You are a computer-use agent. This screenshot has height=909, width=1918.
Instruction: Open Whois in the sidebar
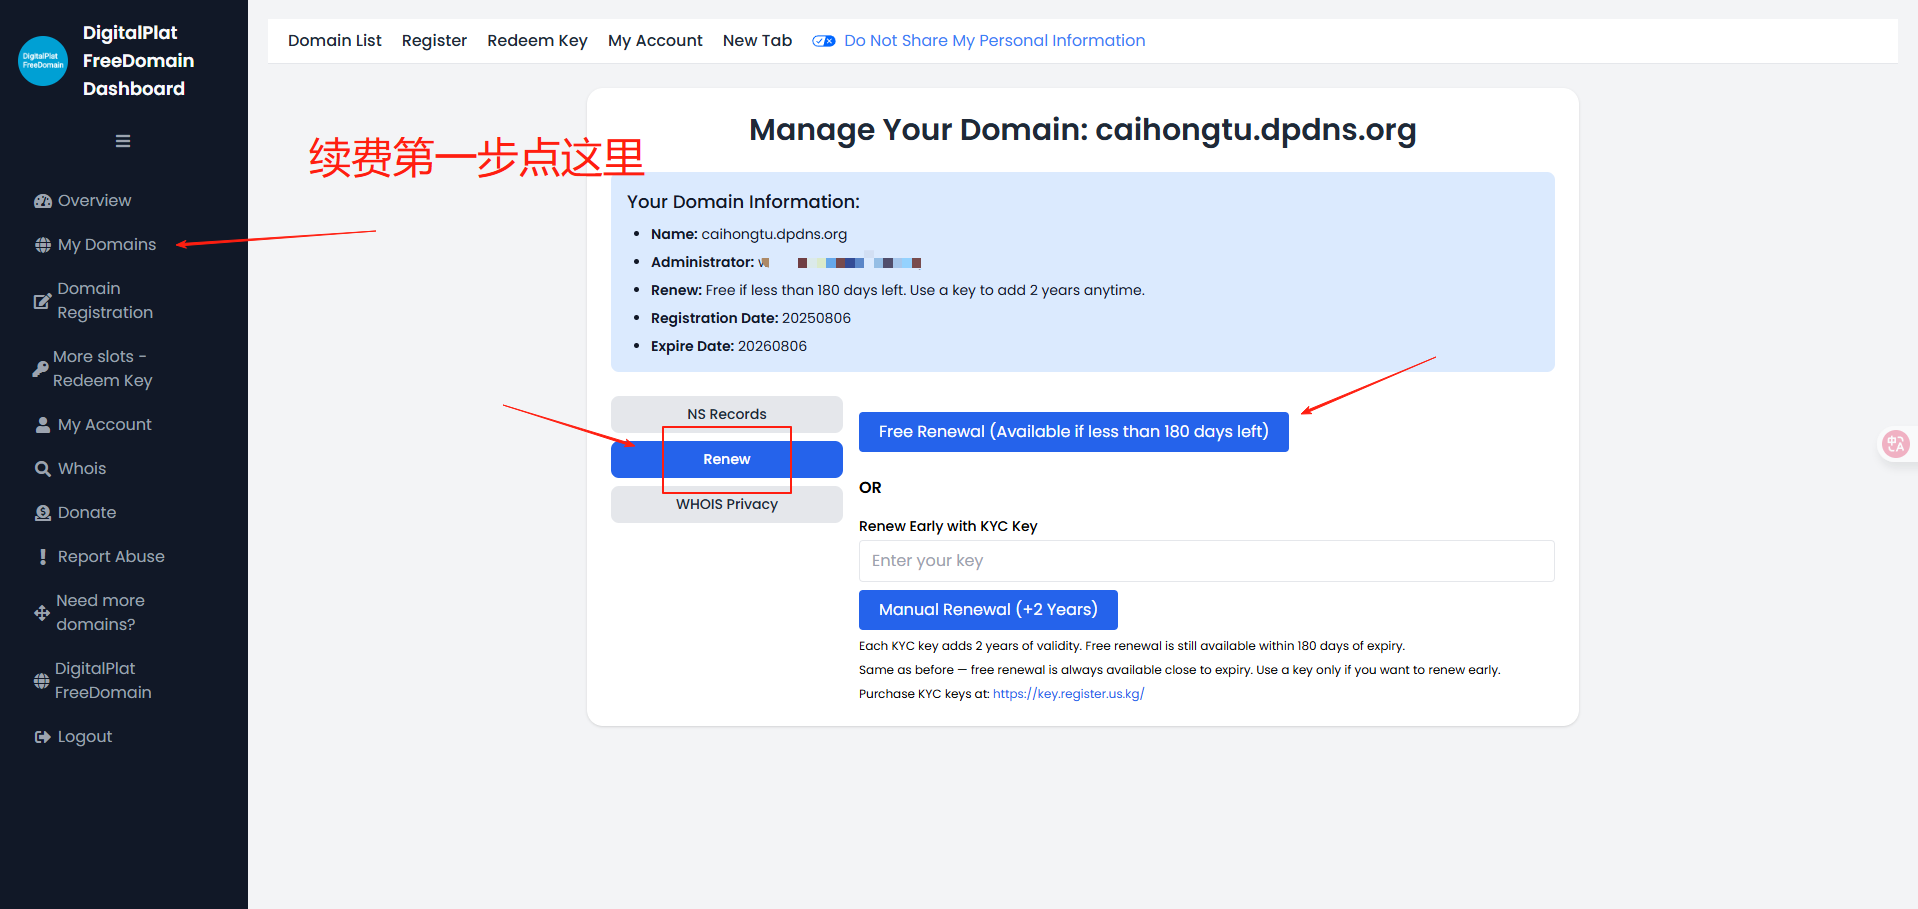[82, 469]
